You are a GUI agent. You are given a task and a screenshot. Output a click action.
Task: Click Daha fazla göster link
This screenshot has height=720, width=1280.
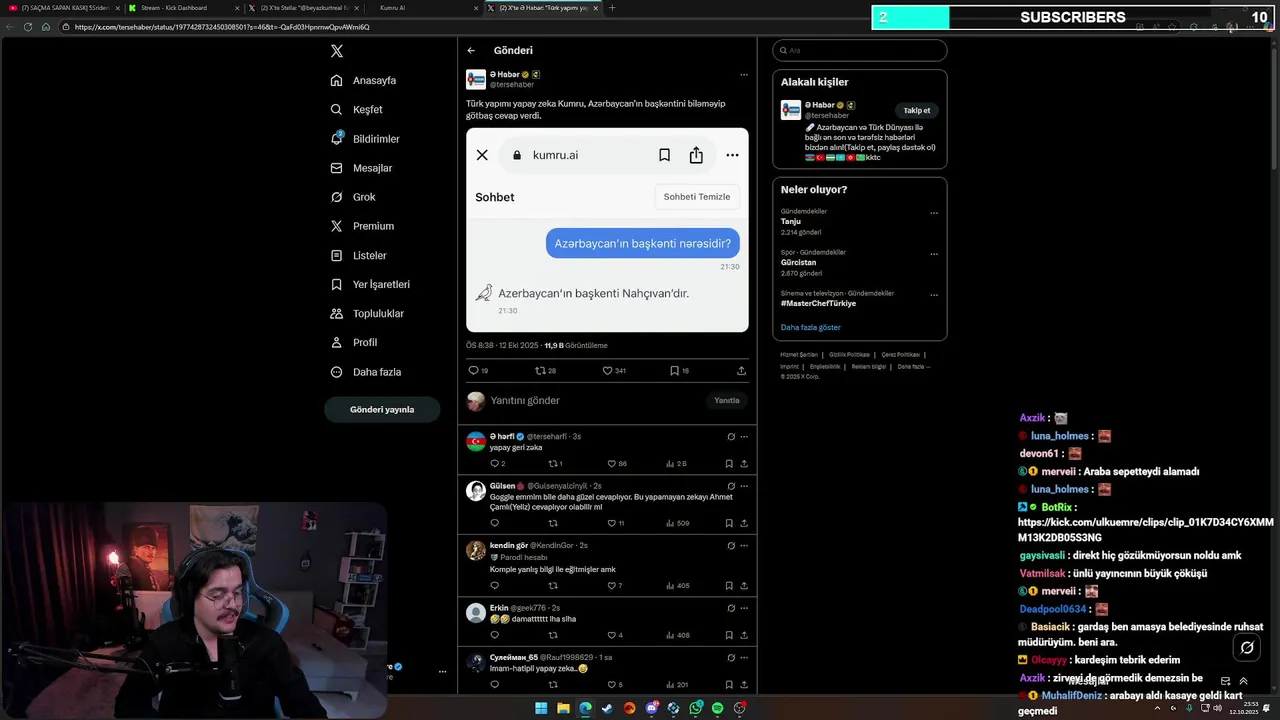point(810,327)
